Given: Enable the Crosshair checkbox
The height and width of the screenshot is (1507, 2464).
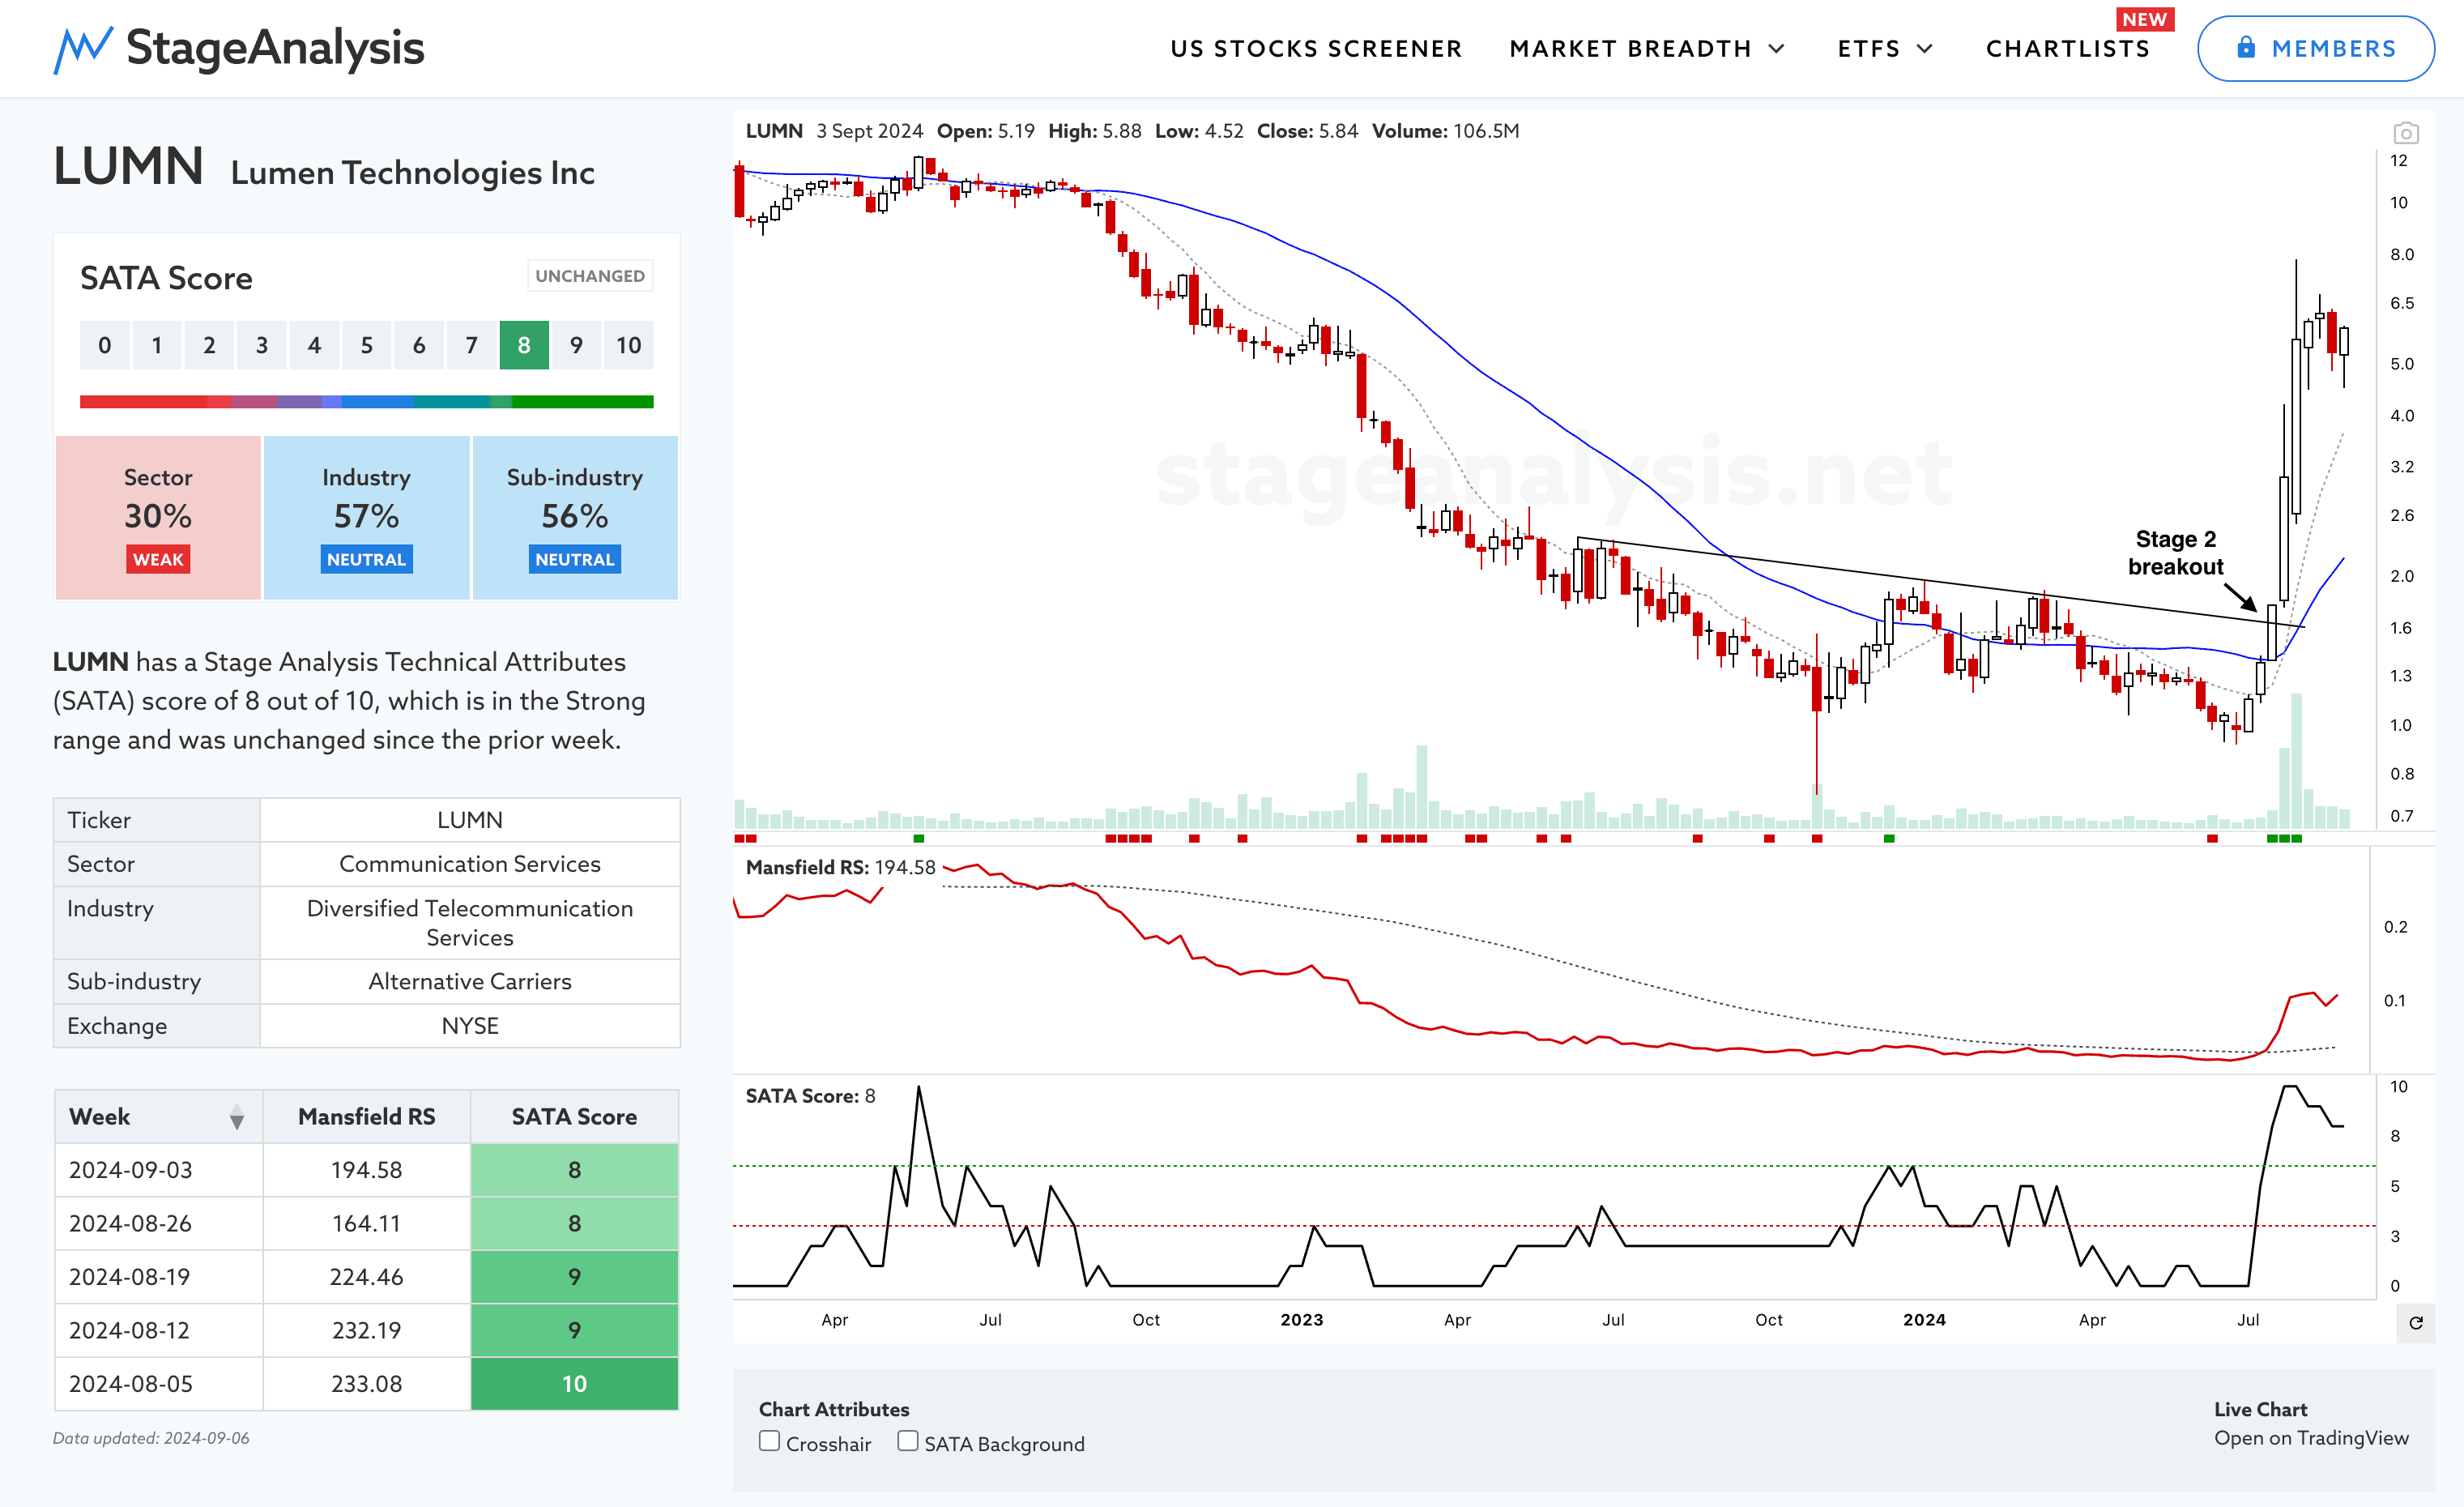Looking at the screenshot, I should [769, 1441].
